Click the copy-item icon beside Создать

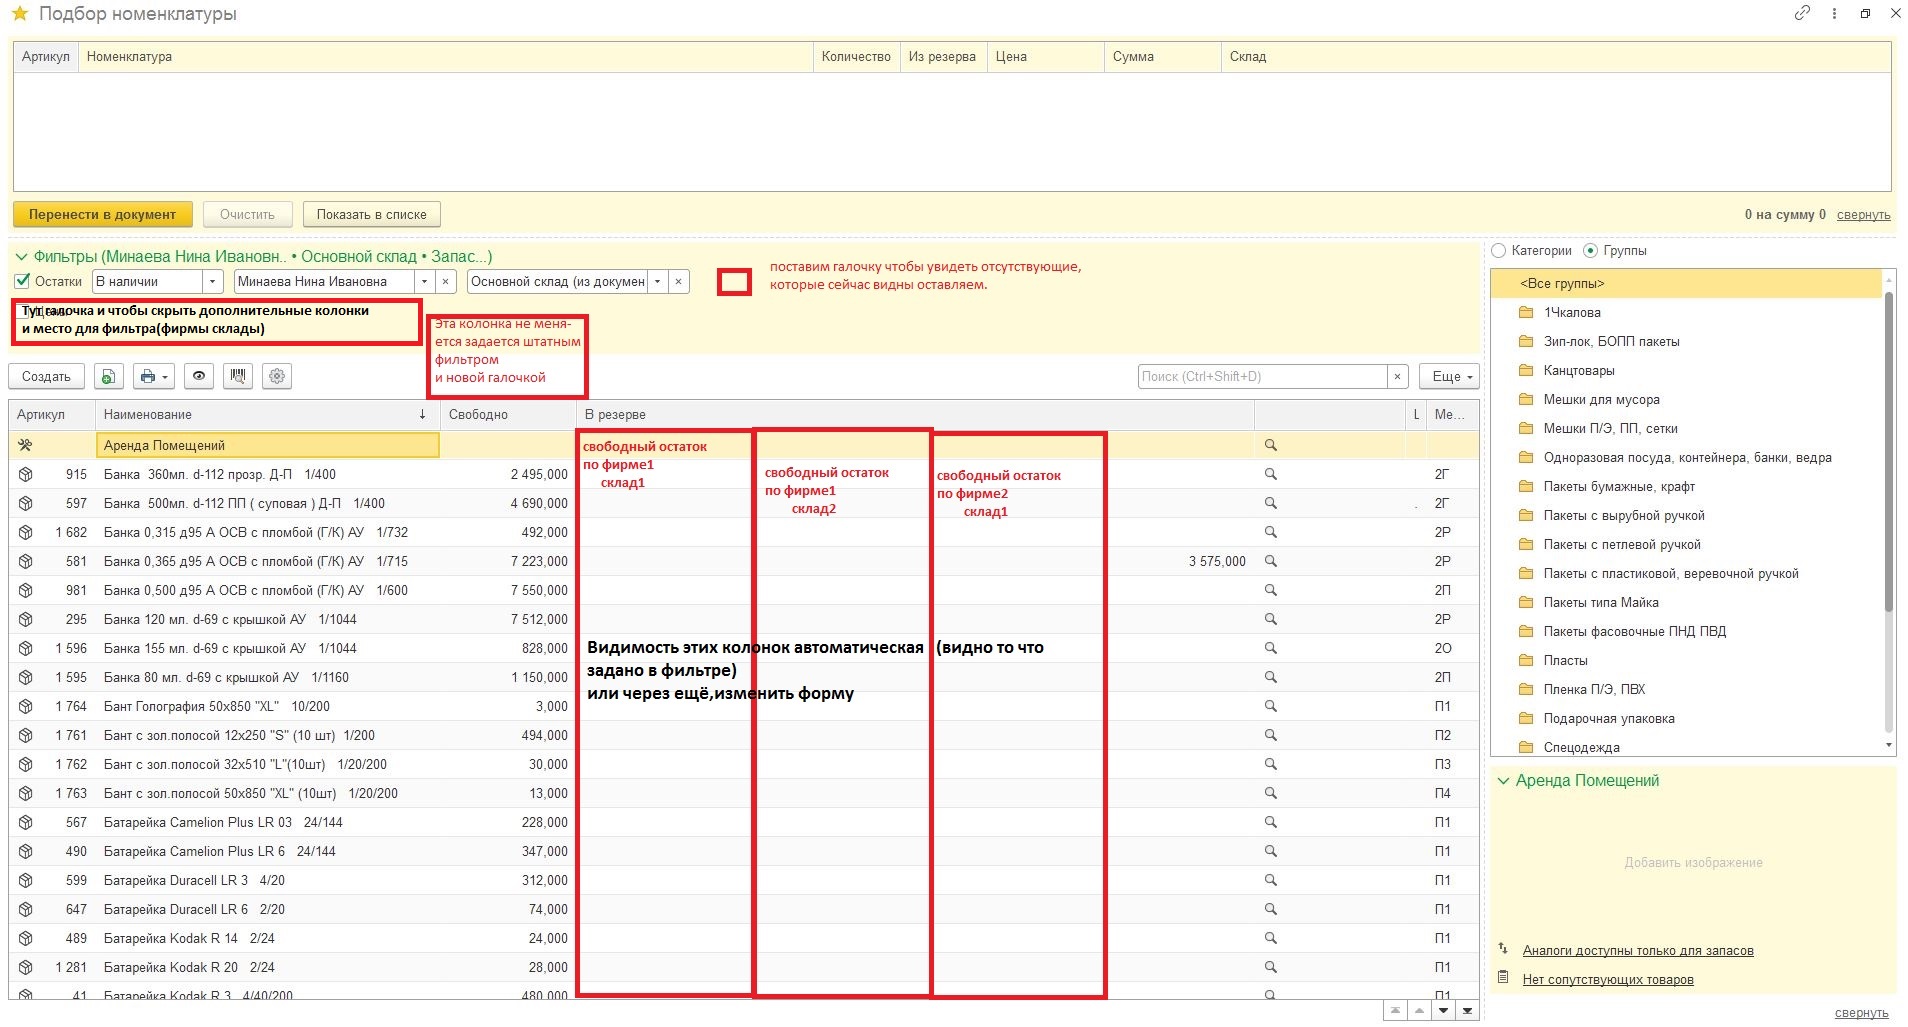(108, 376)
